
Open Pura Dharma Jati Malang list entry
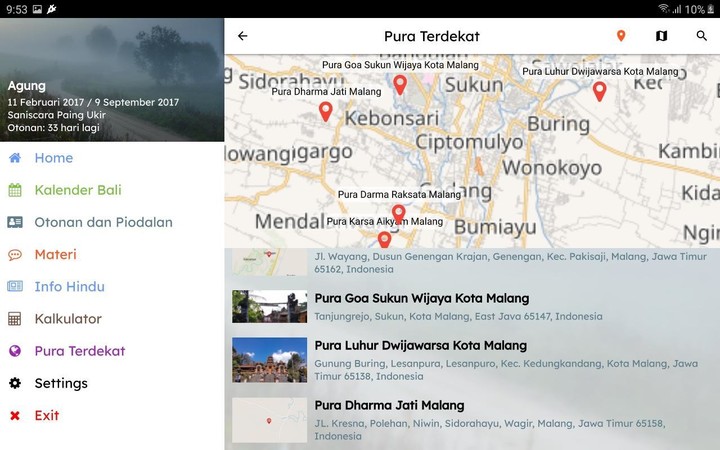(x=389, y=405)
